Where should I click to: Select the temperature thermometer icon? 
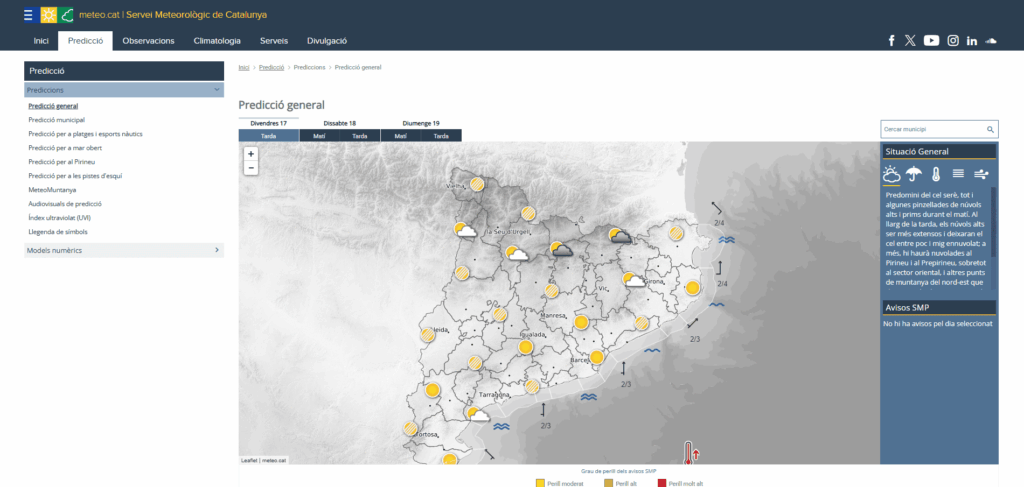(936, 174)
